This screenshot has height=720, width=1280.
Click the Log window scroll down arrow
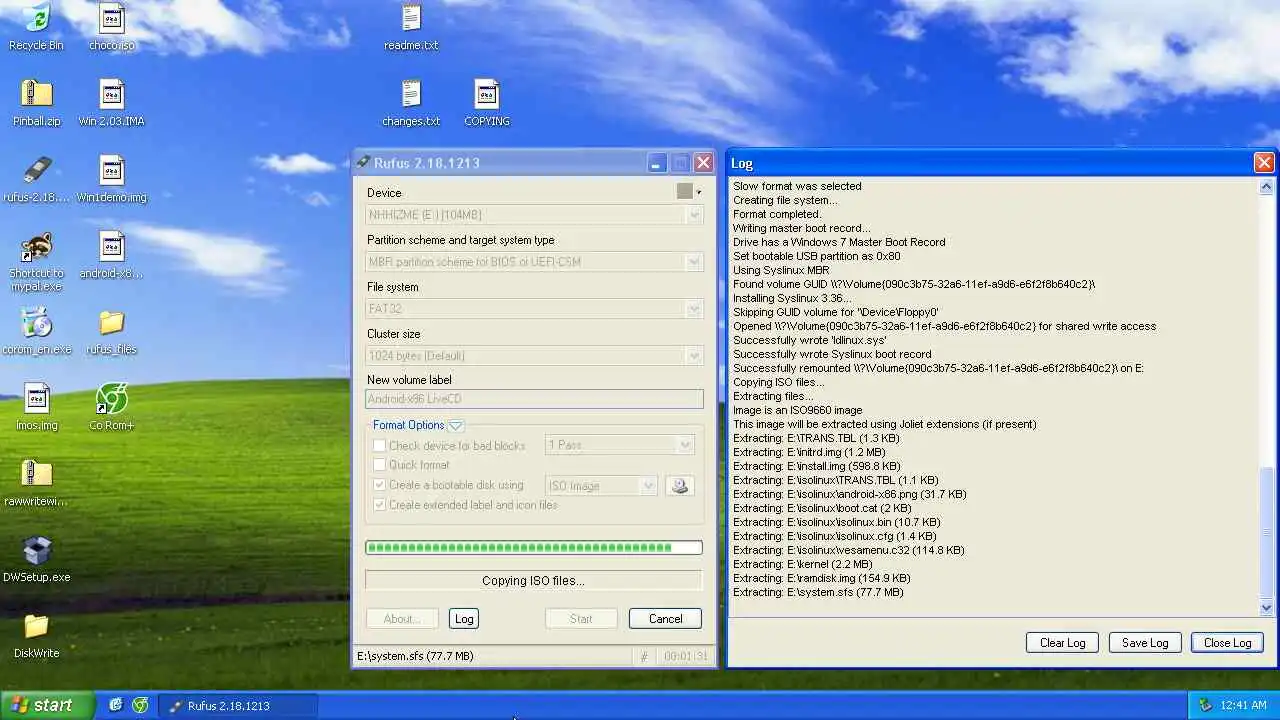pos(1266,607)
